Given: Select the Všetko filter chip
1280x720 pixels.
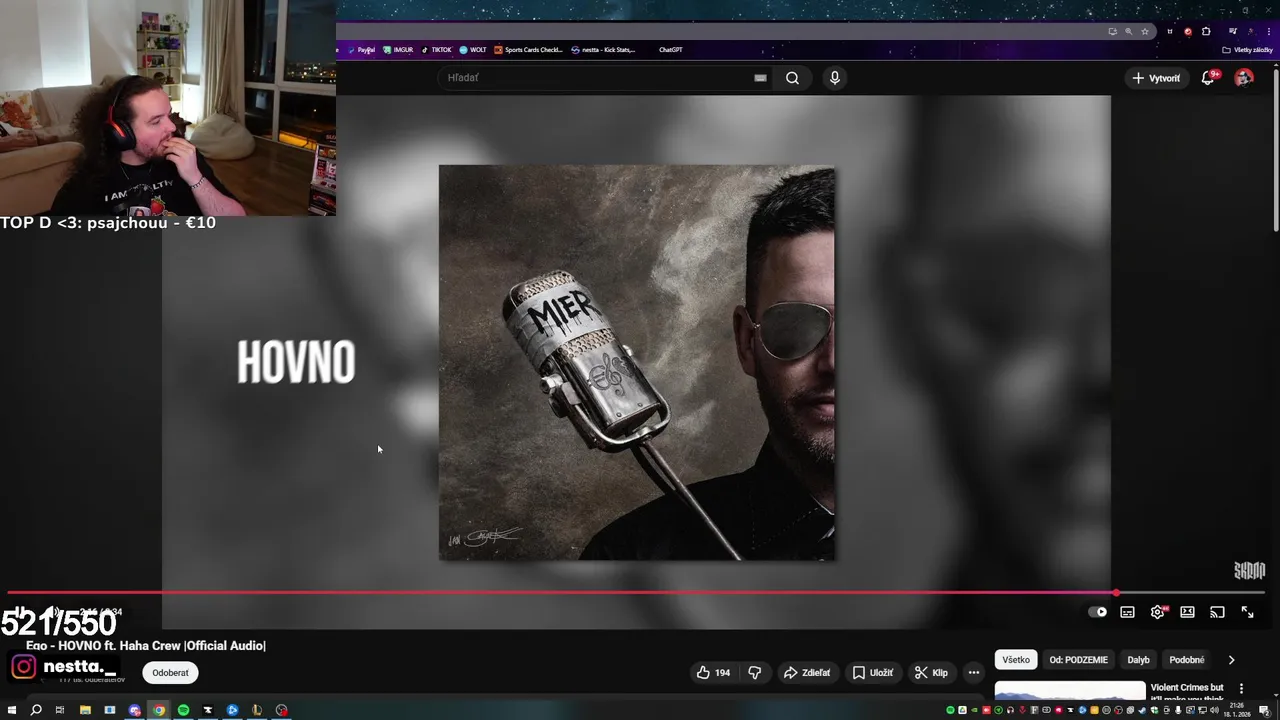Looking at the screenshot, I should (1016, 660).
